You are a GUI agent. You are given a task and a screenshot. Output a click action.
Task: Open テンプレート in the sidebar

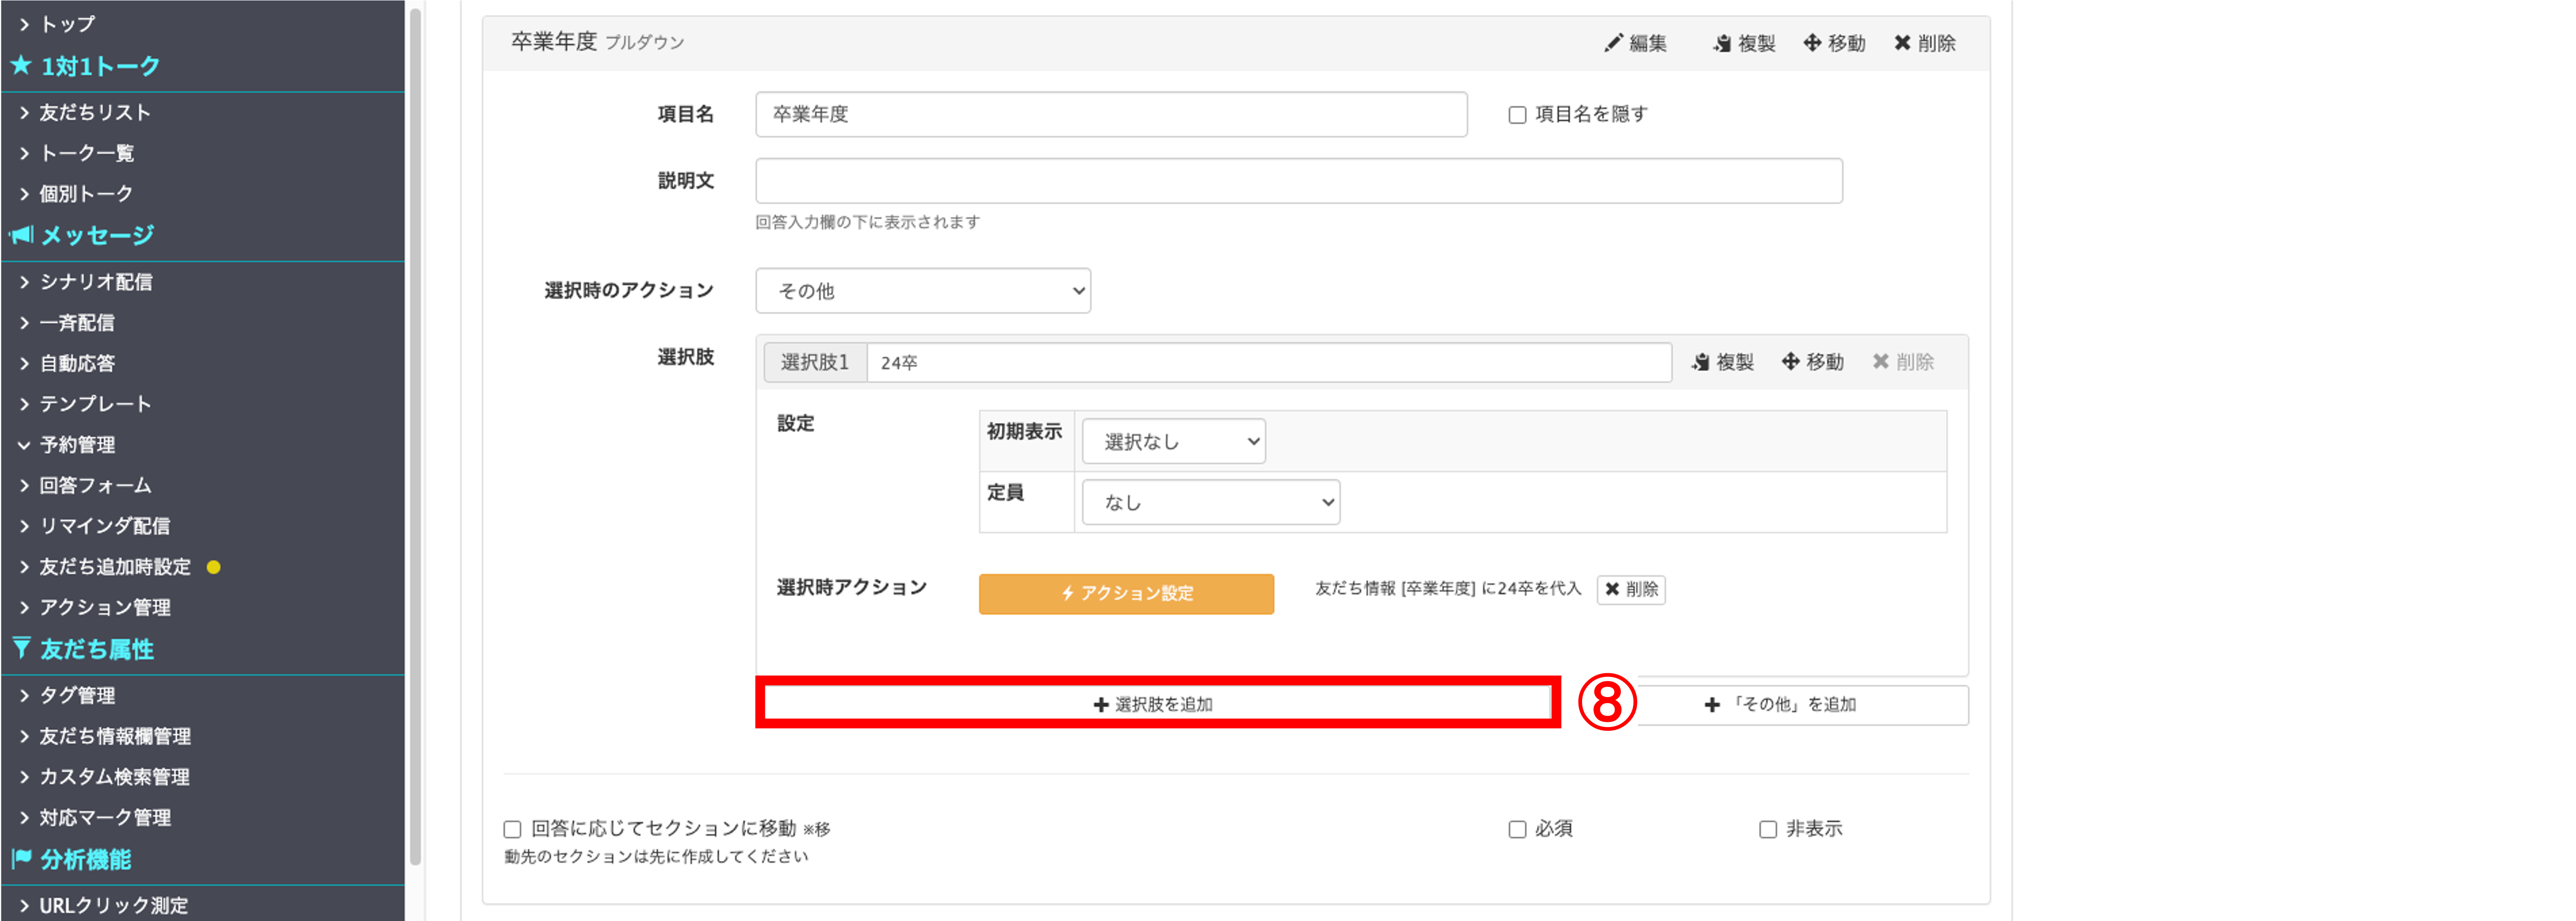[95, 403]
